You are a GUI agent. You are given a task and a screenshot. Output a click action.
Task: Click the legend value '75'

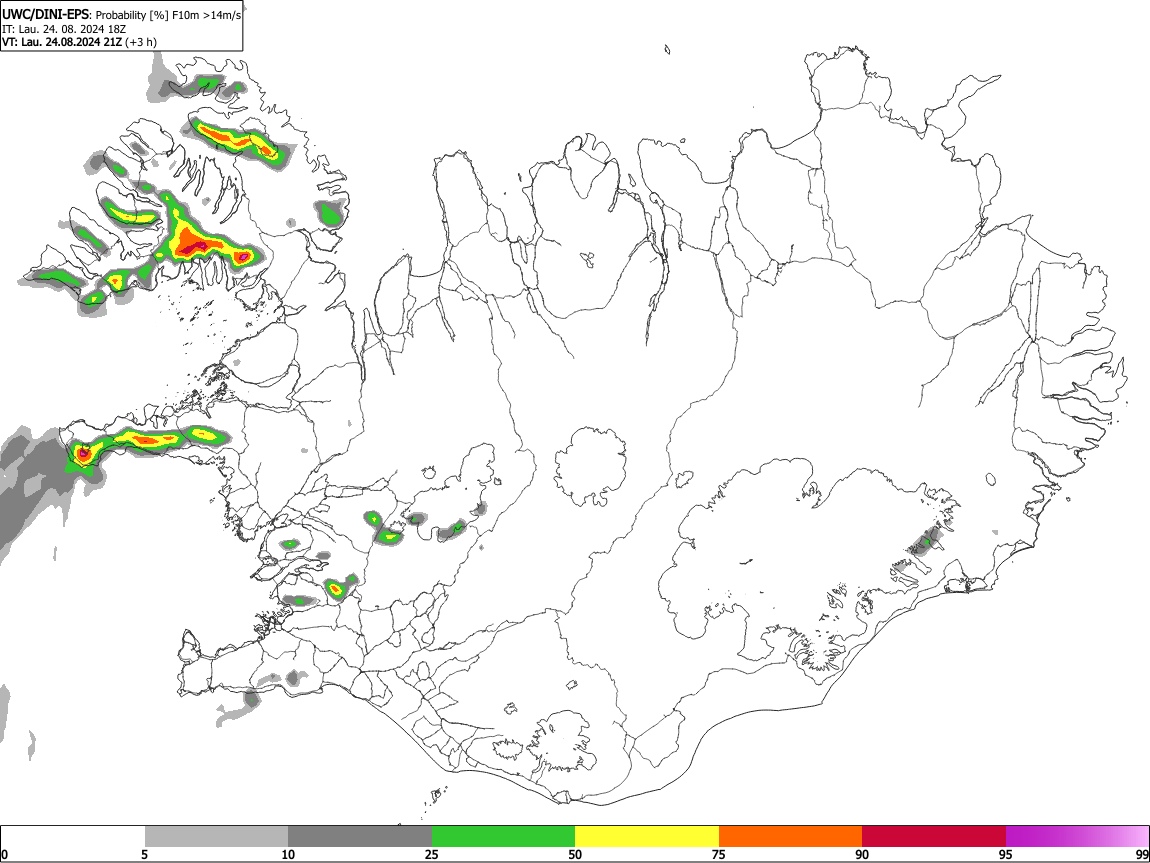tap(719, 855)
